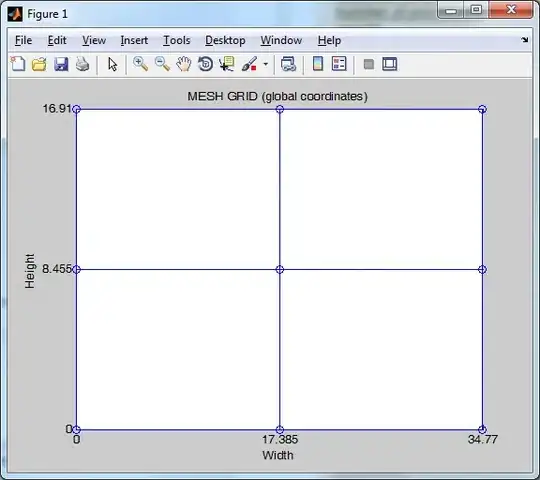The width and height of the screenshot is (540, 480).
Task: Click the 17.385 x-axis tick label
Action: [280, 439]
